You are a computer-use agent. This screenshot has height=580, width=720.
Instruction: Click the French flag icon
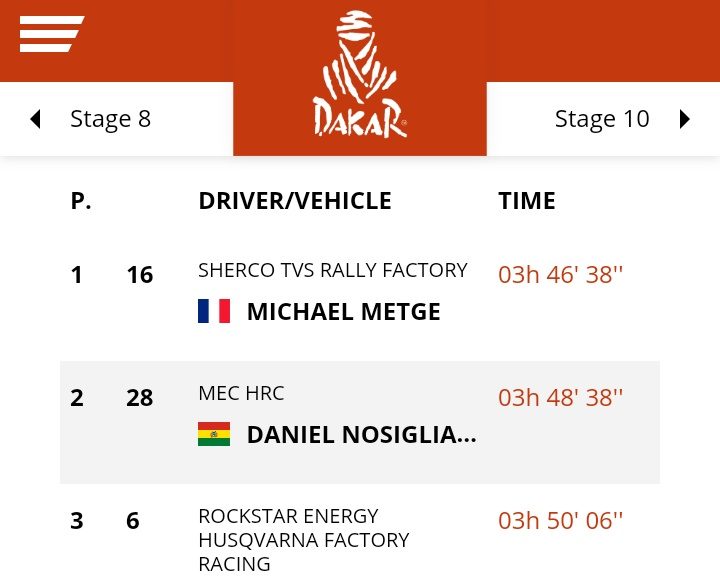pos(214,311)
